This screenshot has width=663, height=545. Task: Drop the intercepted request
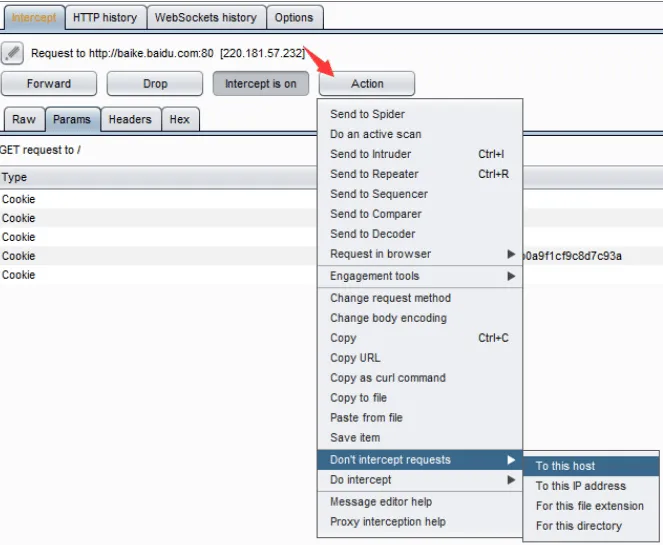[155, 84]
